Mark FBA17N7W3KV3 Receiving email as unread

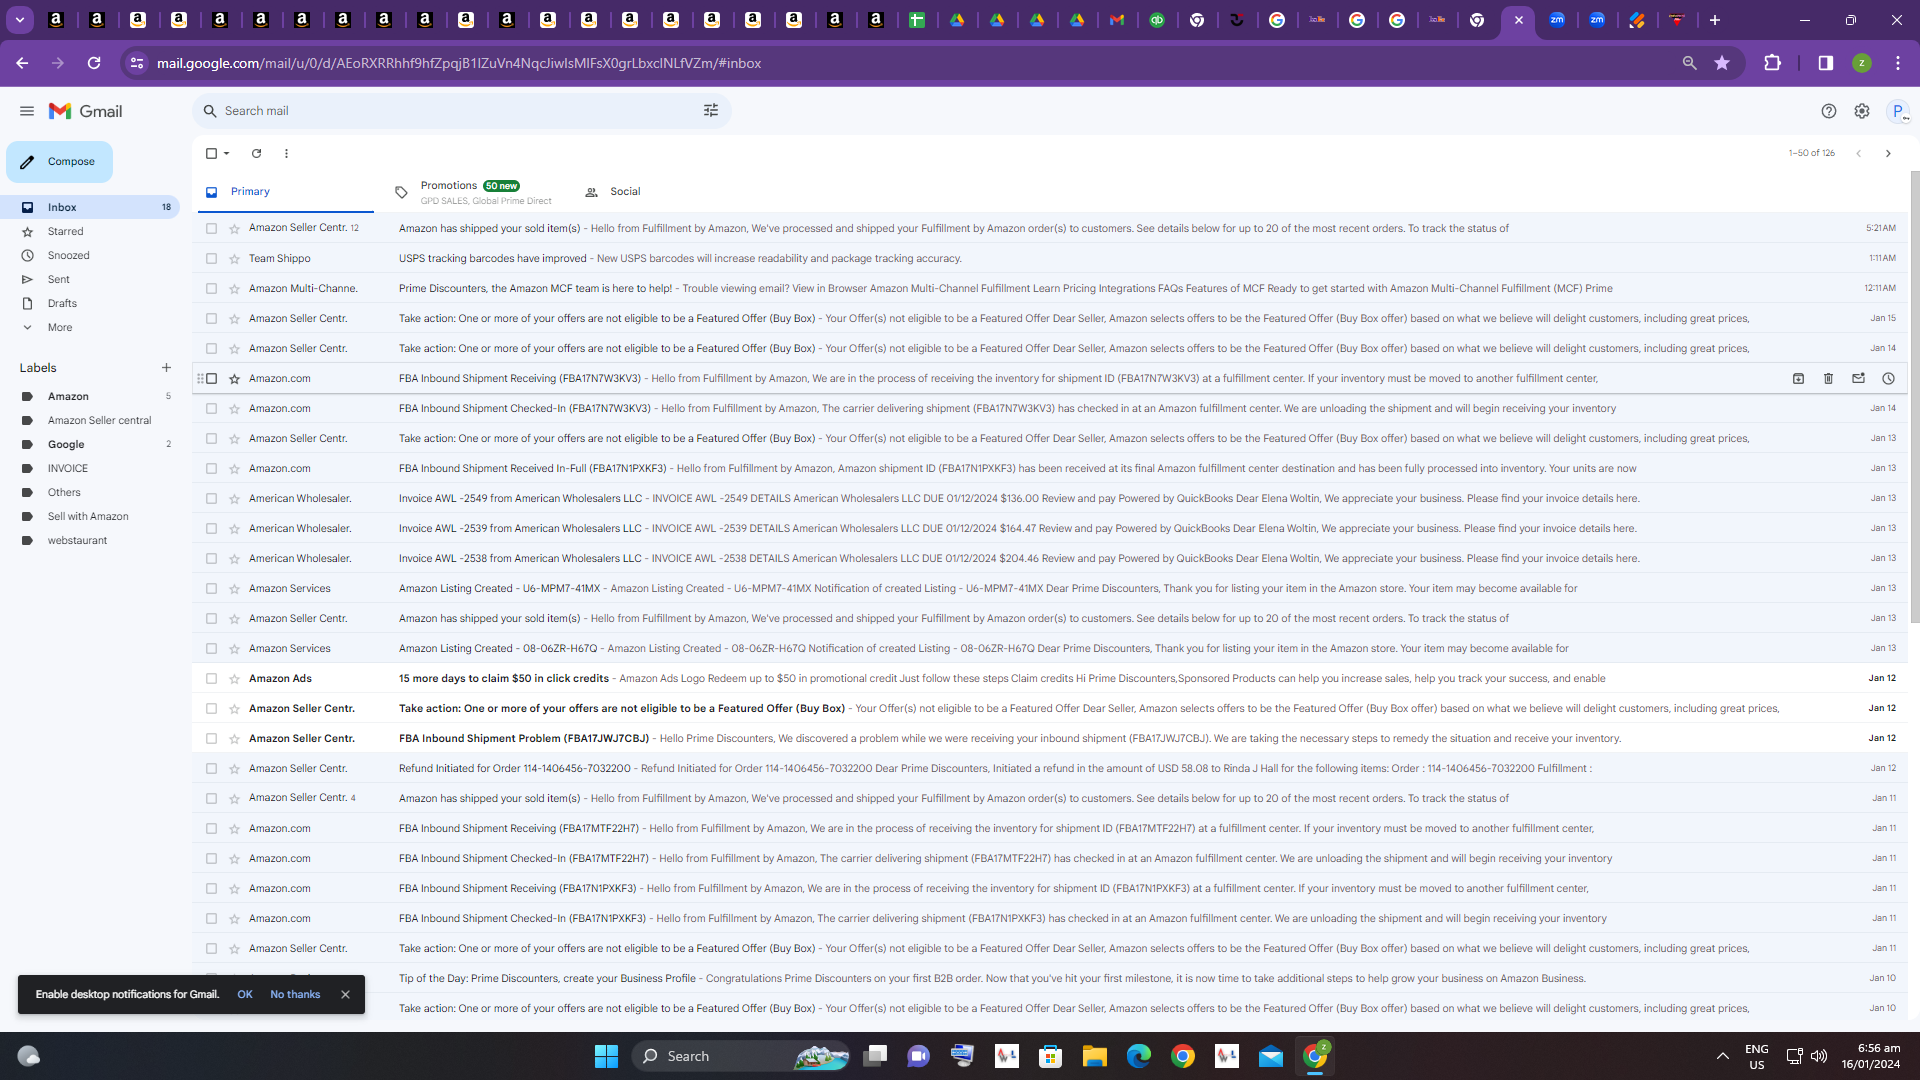click(x=1858, y=378)
